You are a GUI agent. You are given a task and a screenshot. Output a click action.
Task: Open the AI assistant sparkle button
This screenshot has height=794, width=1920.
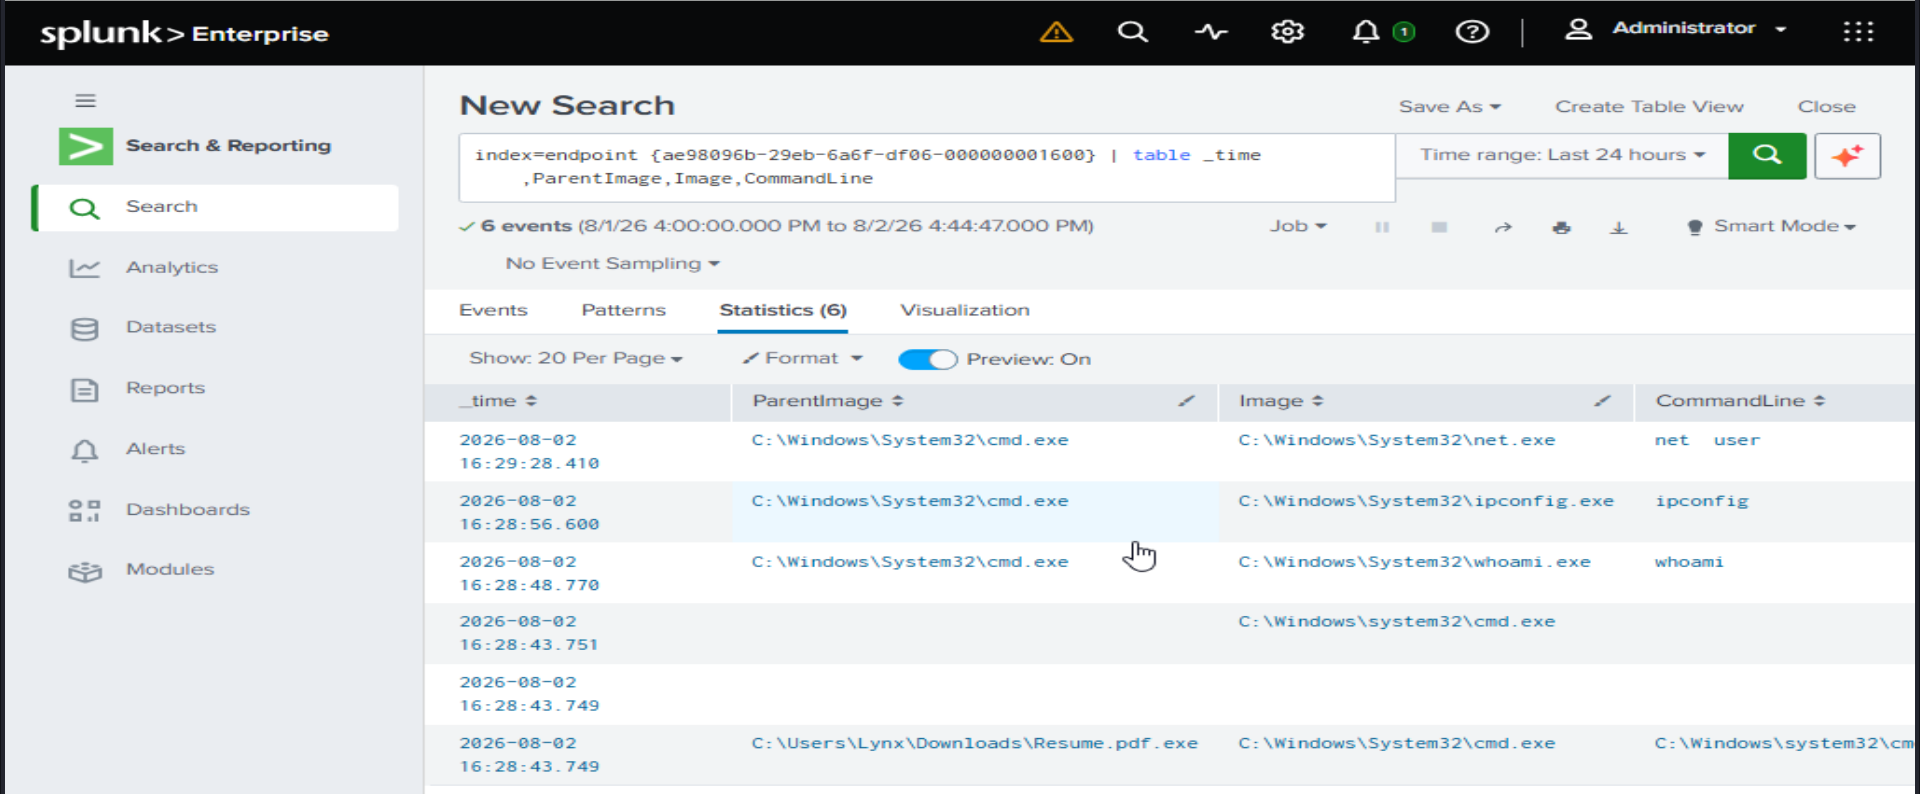point(1847,156)
